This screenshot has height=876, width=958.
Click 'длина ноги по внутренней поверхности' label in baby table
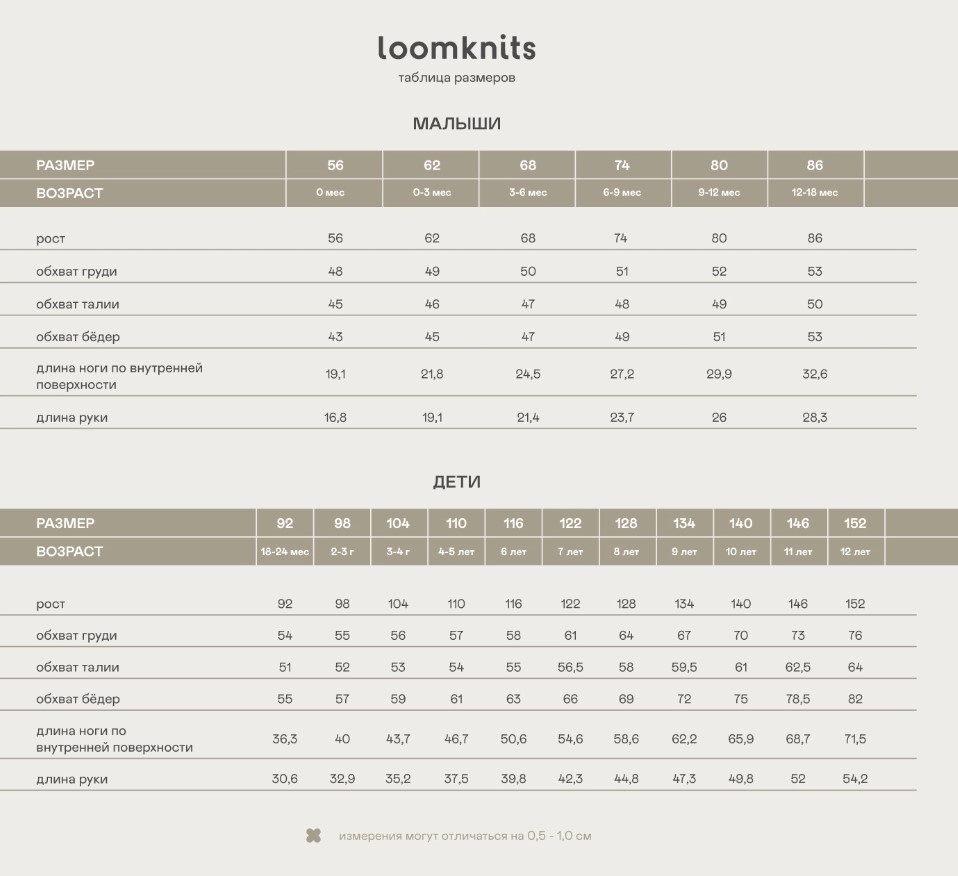[119, 376]
